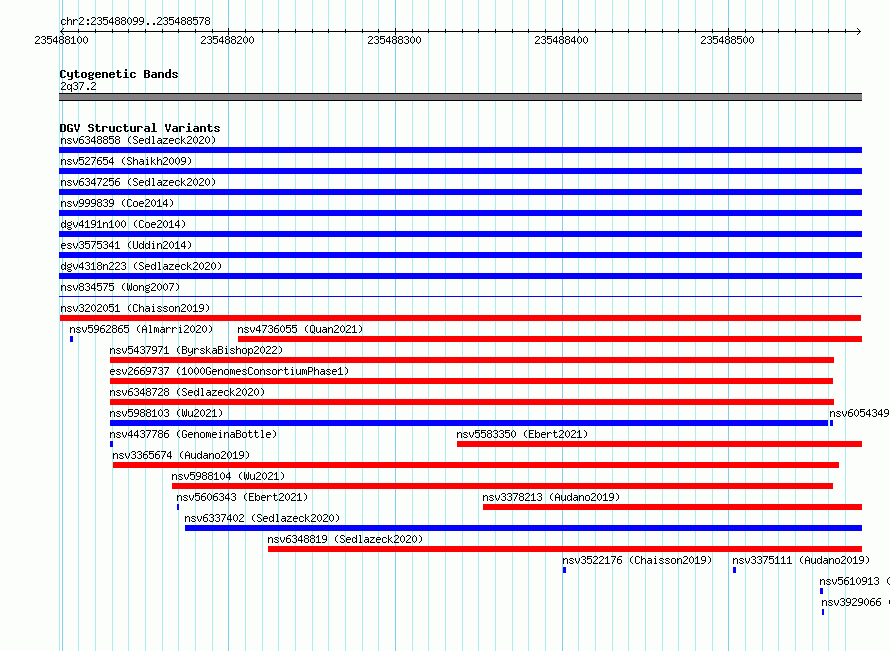Select the blue bar under nsv527654
This screenshot has width=890, height=651.
pos(460,171)
